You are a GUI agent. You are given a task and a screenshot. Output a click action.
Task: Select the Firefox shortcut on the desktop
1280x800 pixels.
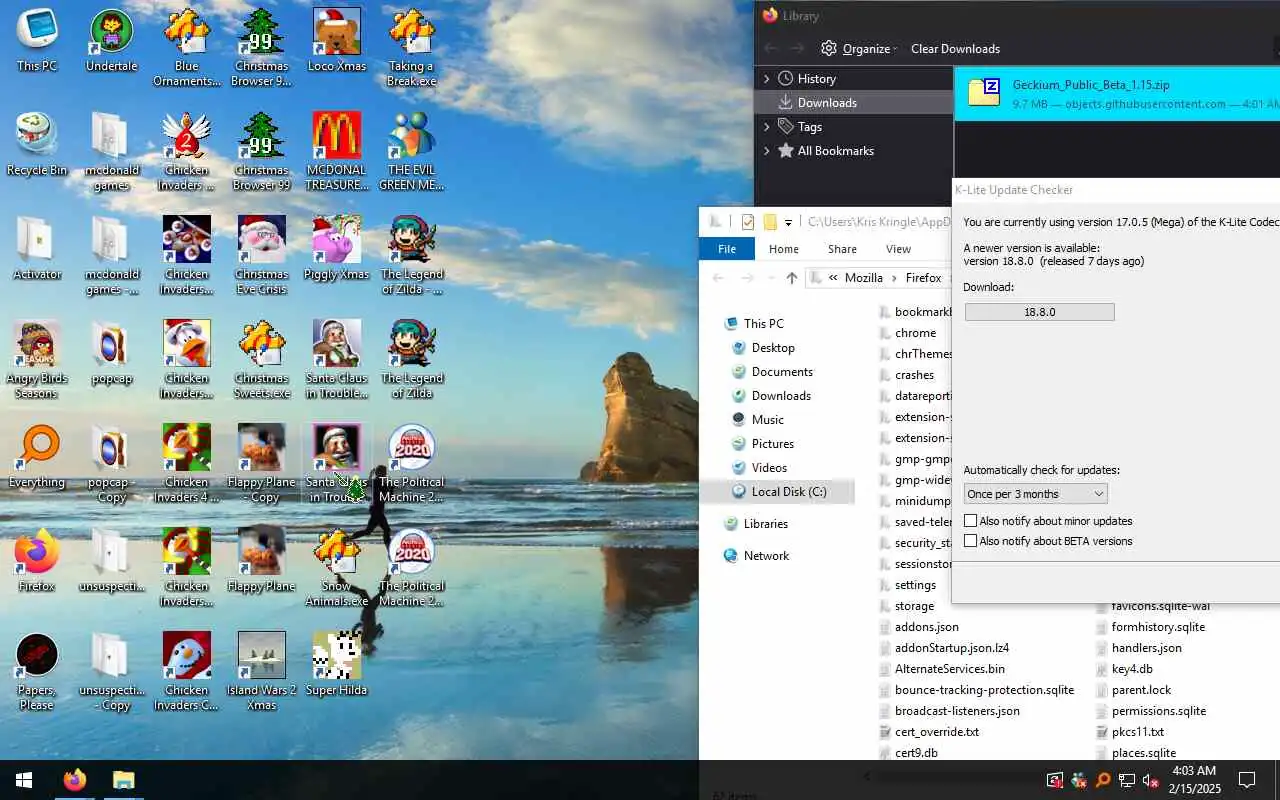(37, 560)
